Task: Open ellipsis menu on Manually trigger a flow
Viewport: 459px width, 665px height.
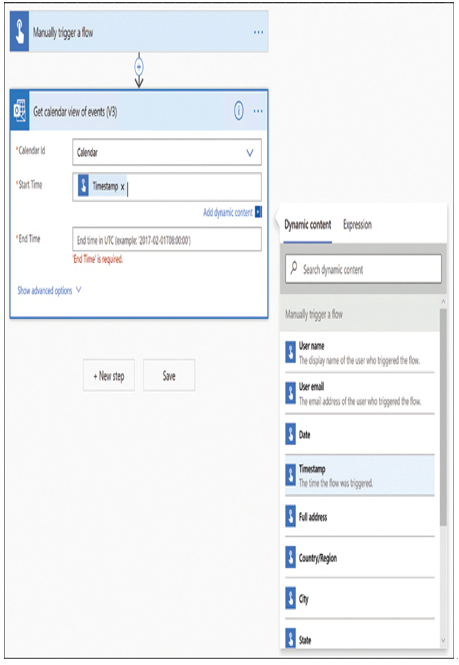Action: point(258,32)
